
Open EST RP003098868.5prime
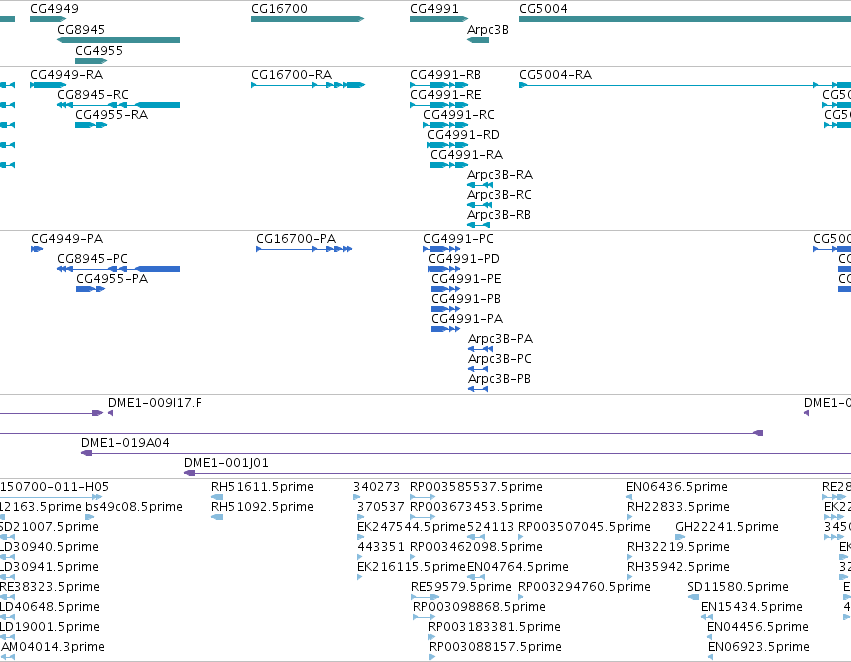479,607
